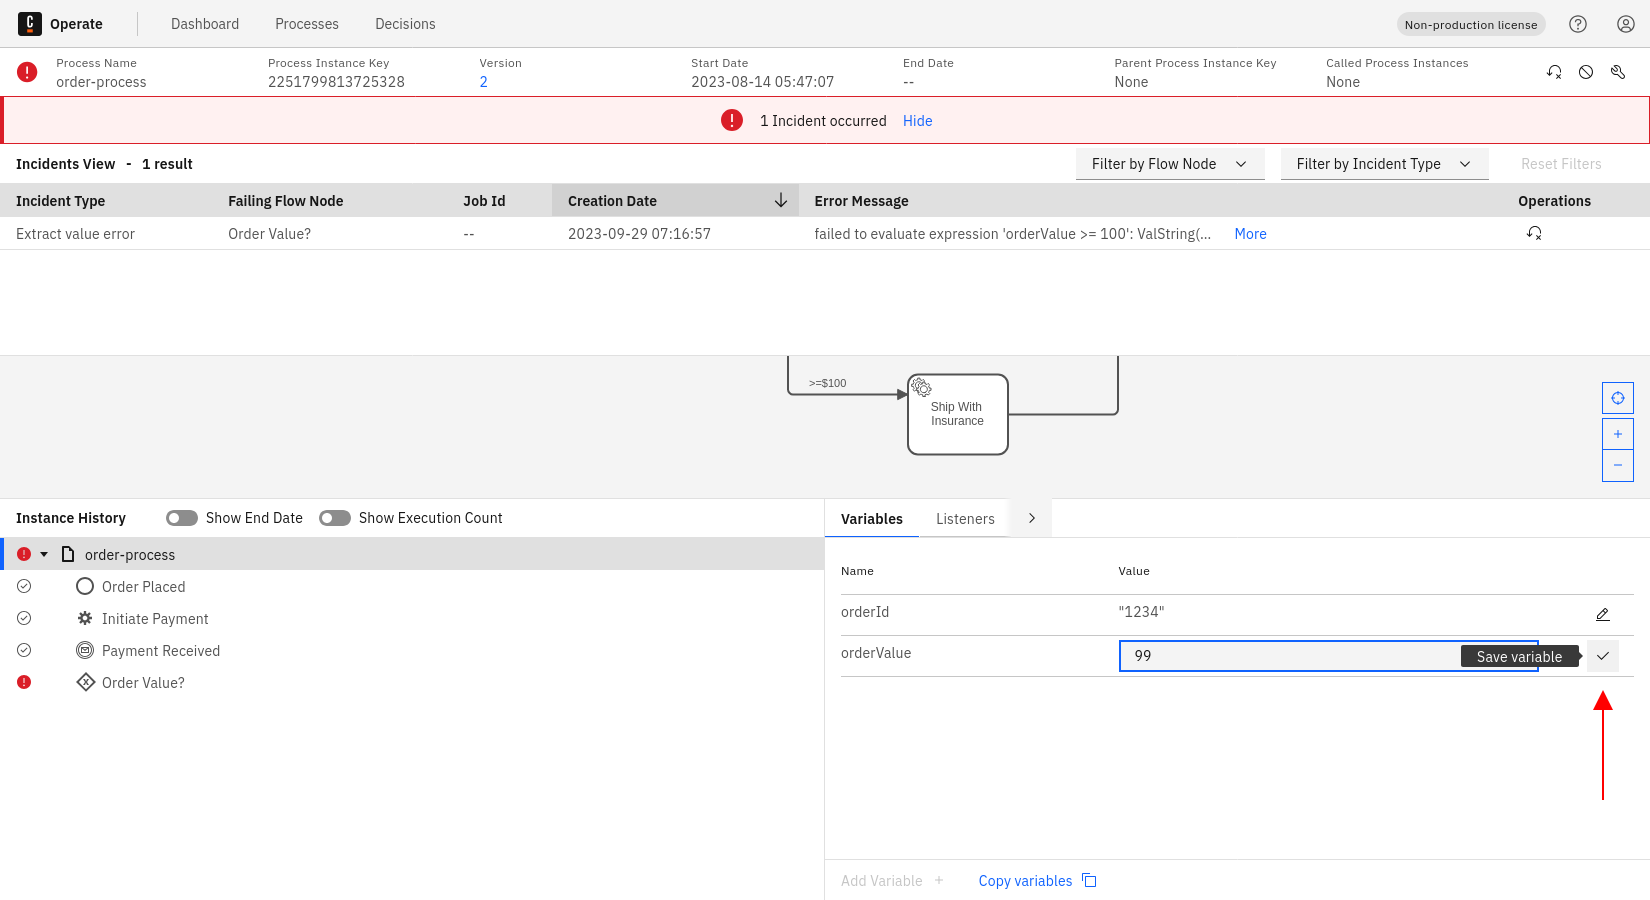Zoom out of the diagram

[1617, 465]
